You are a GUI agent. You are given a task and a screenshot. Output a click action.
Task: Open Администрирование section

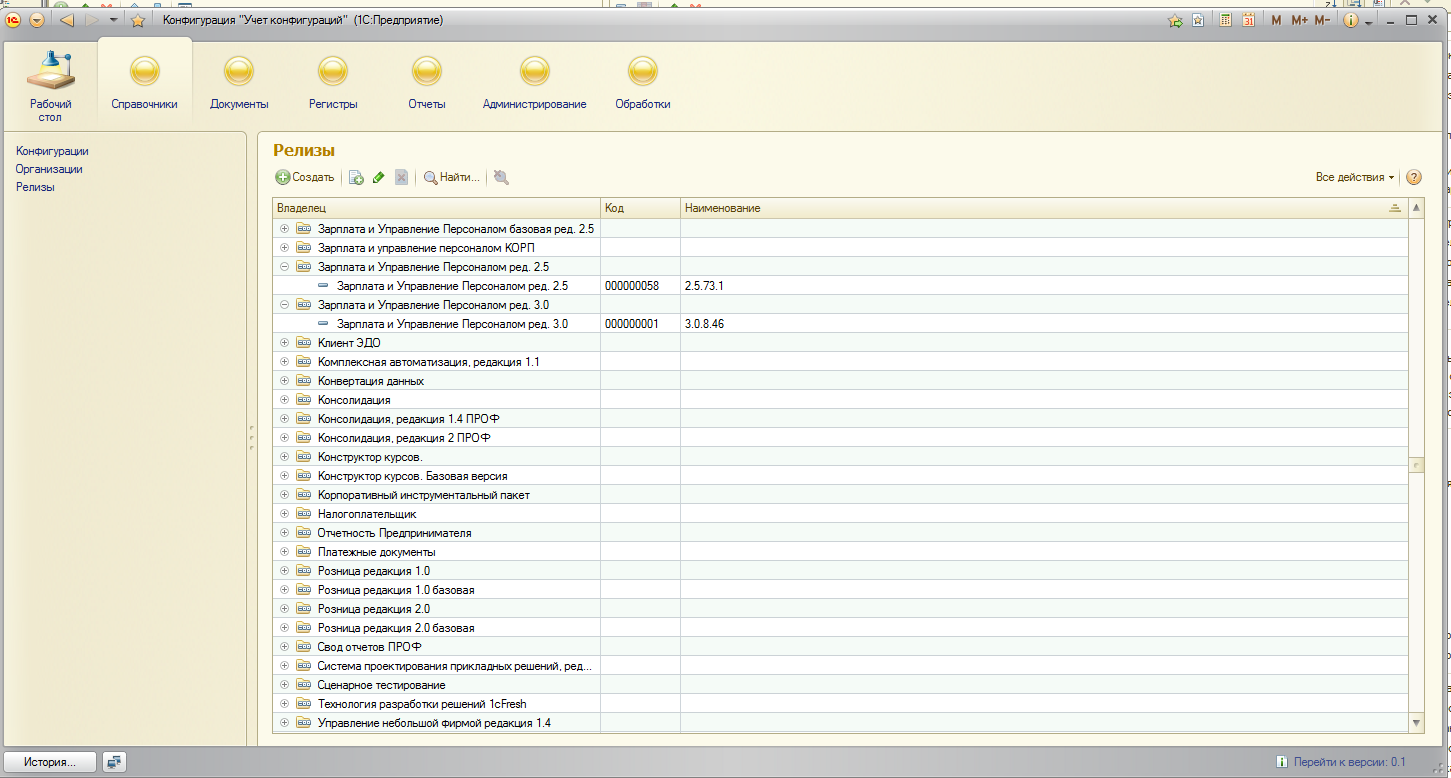point(535,83)
